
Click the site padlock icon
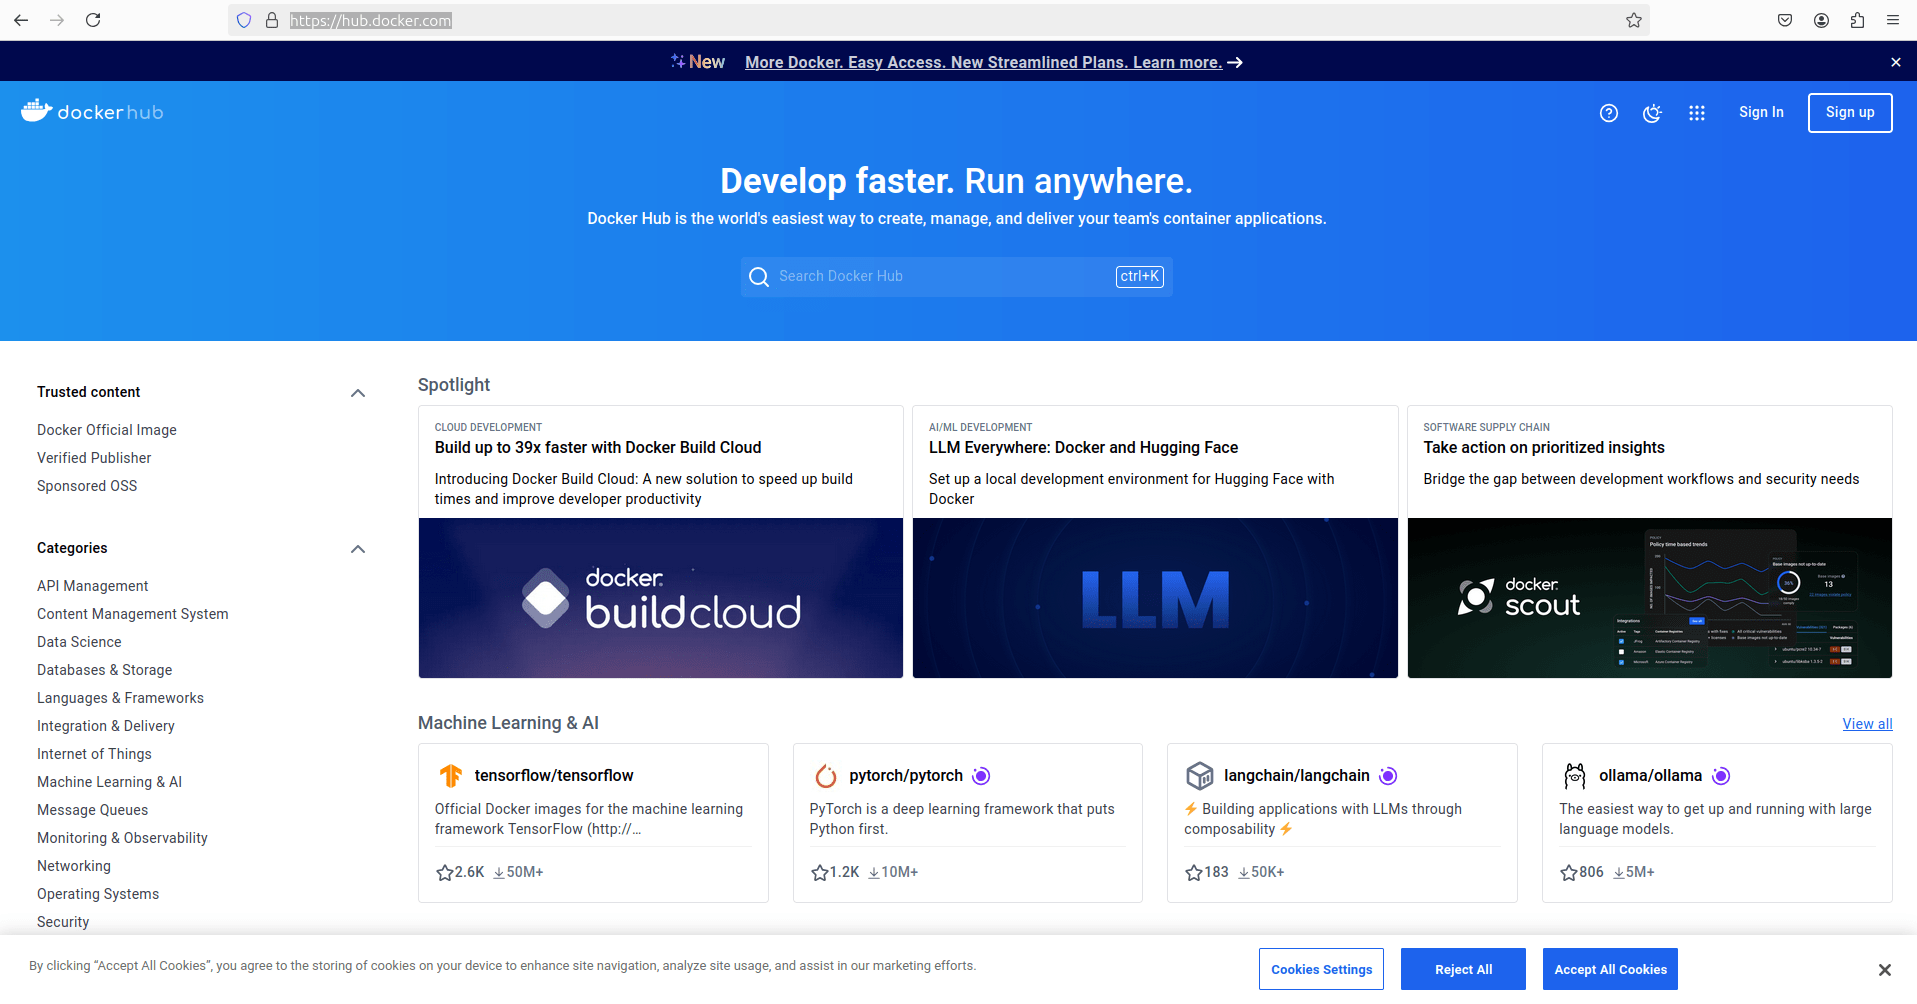pos(272,20)
